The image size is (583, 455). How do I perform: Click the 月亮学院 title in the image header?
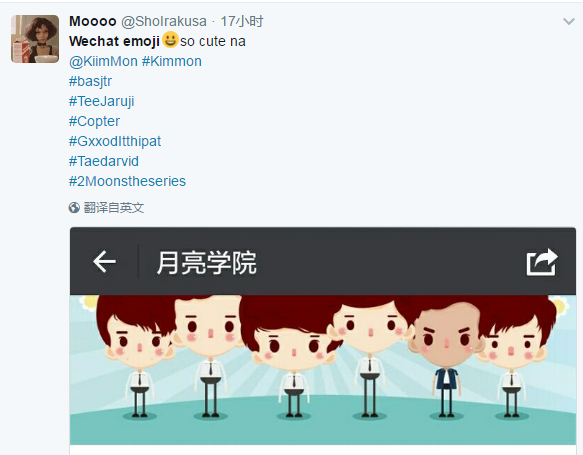(x=207, y=262)
